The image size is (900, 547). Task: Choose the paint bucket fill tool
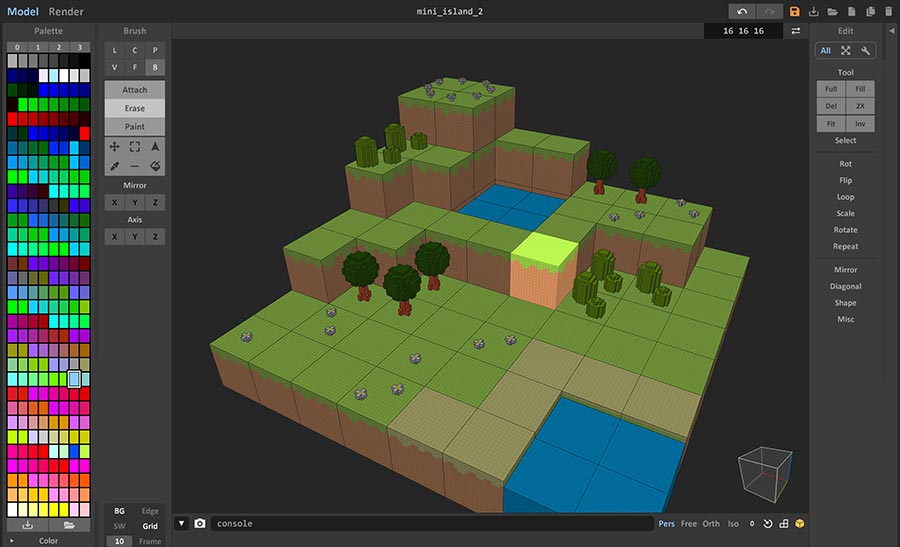pyautogui.click(x=155, y=166)
